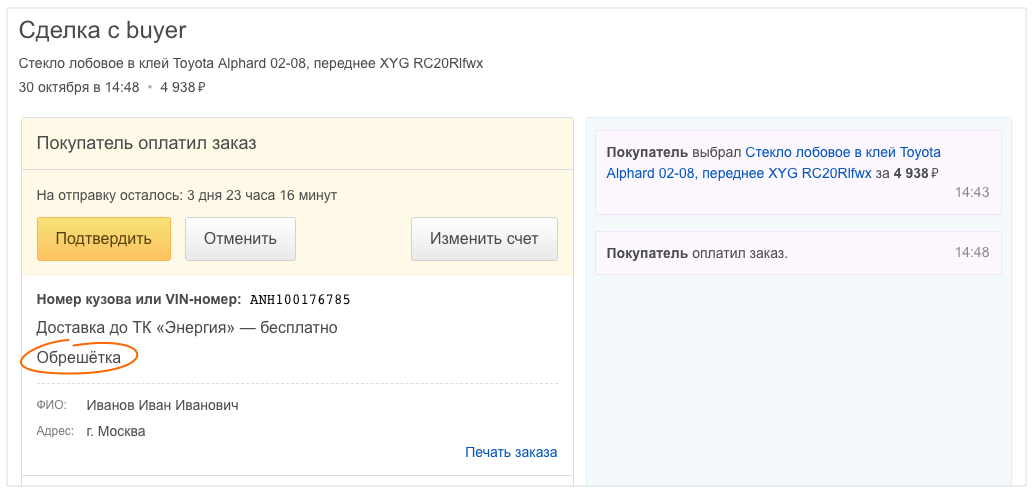The height and width of the screenshot is (493, 1033).
Task: Click the 14:43 message timestamp
Action: point(971,192)
